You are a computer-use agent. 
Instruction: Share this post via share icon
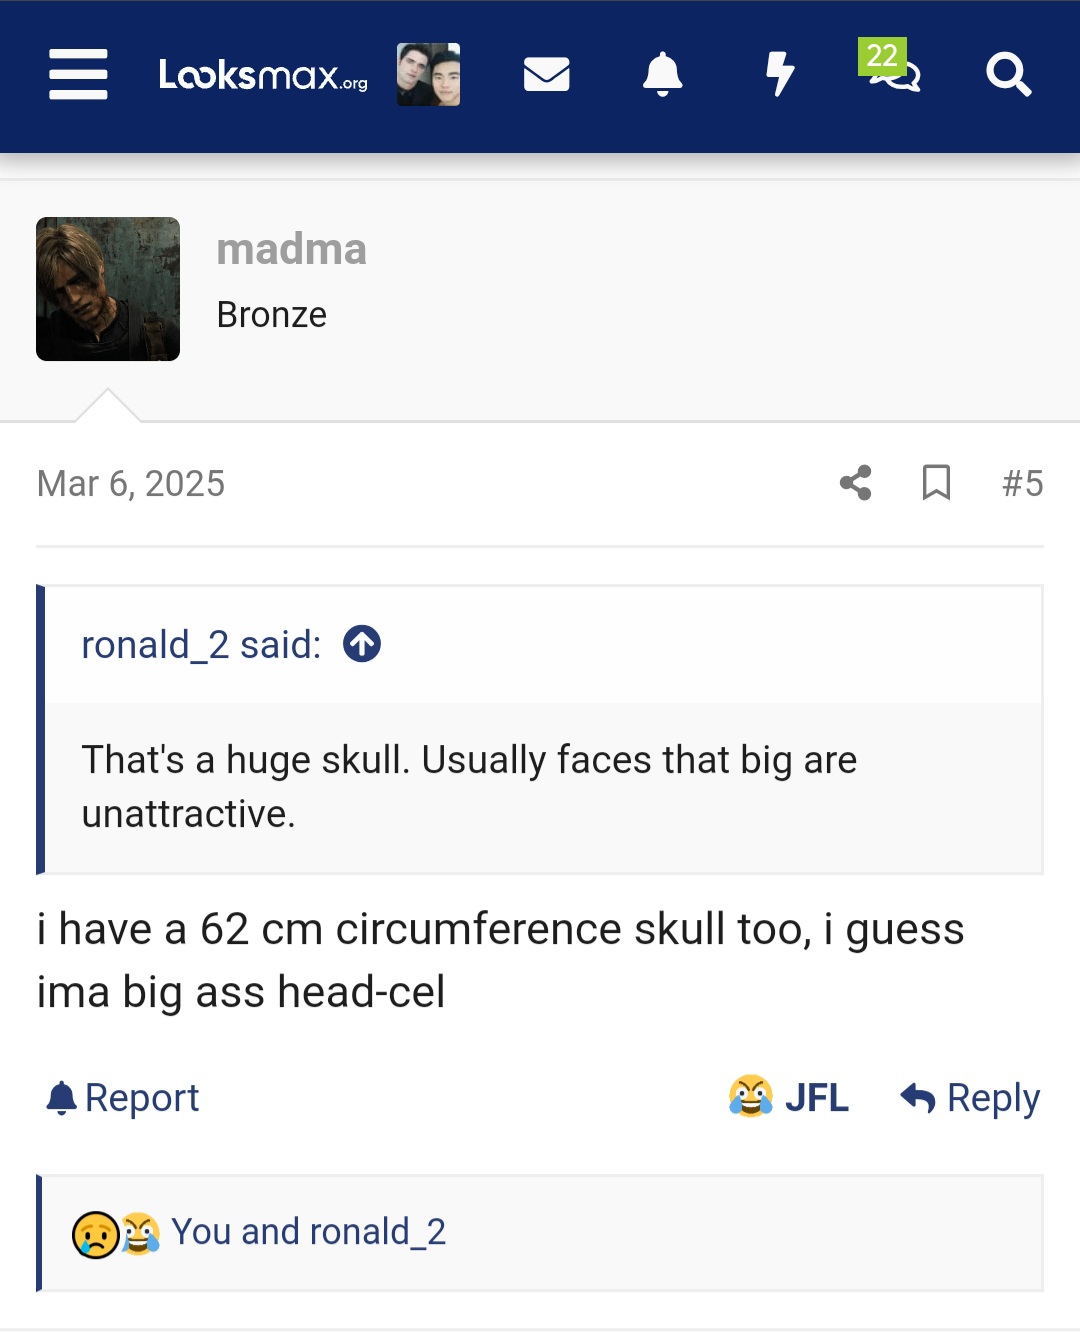coord(855,483)
